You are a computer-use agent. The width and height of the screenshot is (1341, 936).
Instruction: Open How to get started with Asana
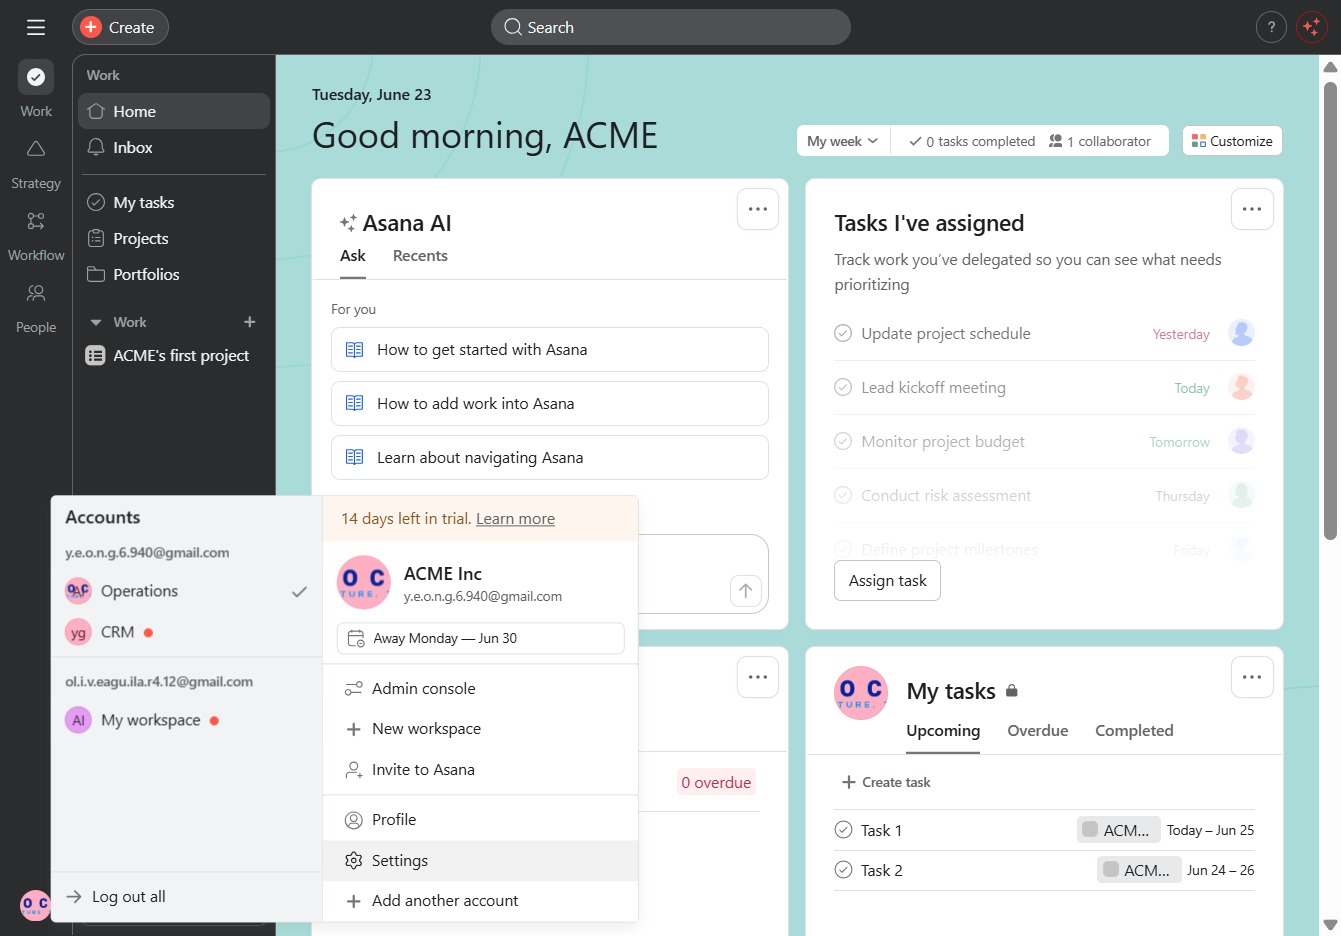click(x=550, y=349)
